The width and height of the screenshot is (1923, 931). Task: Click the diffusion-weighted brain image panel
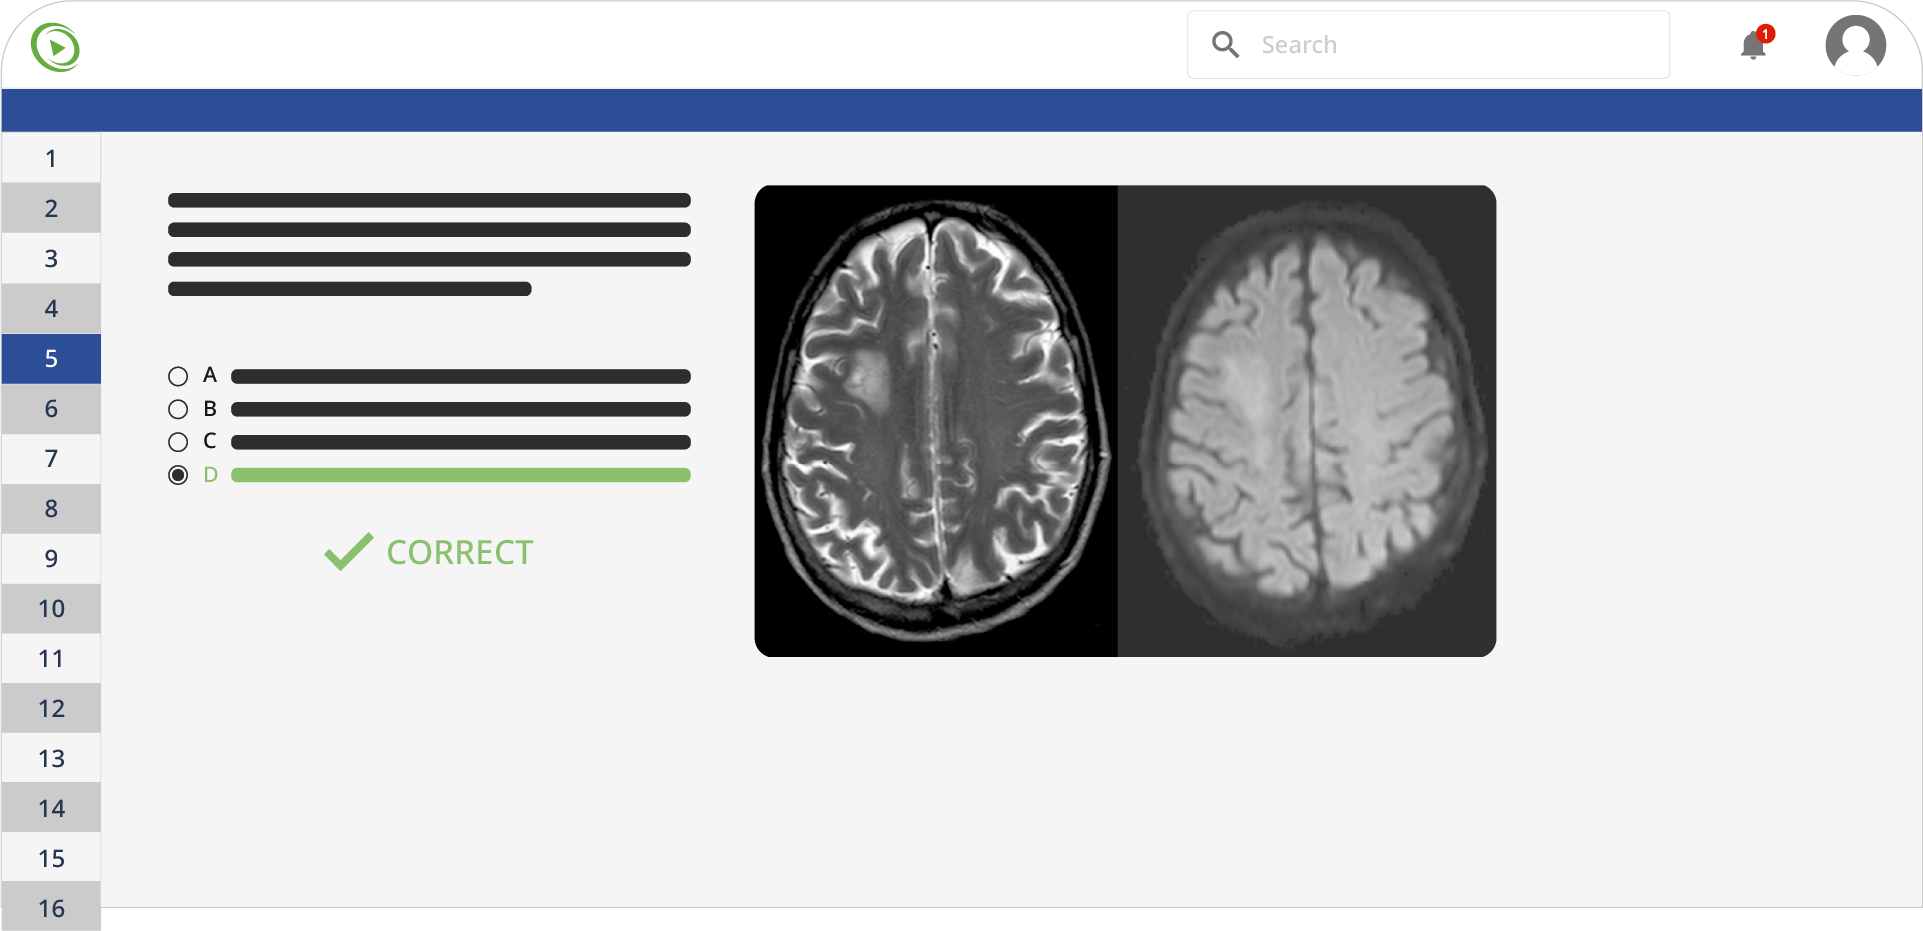click(1307, 420)
